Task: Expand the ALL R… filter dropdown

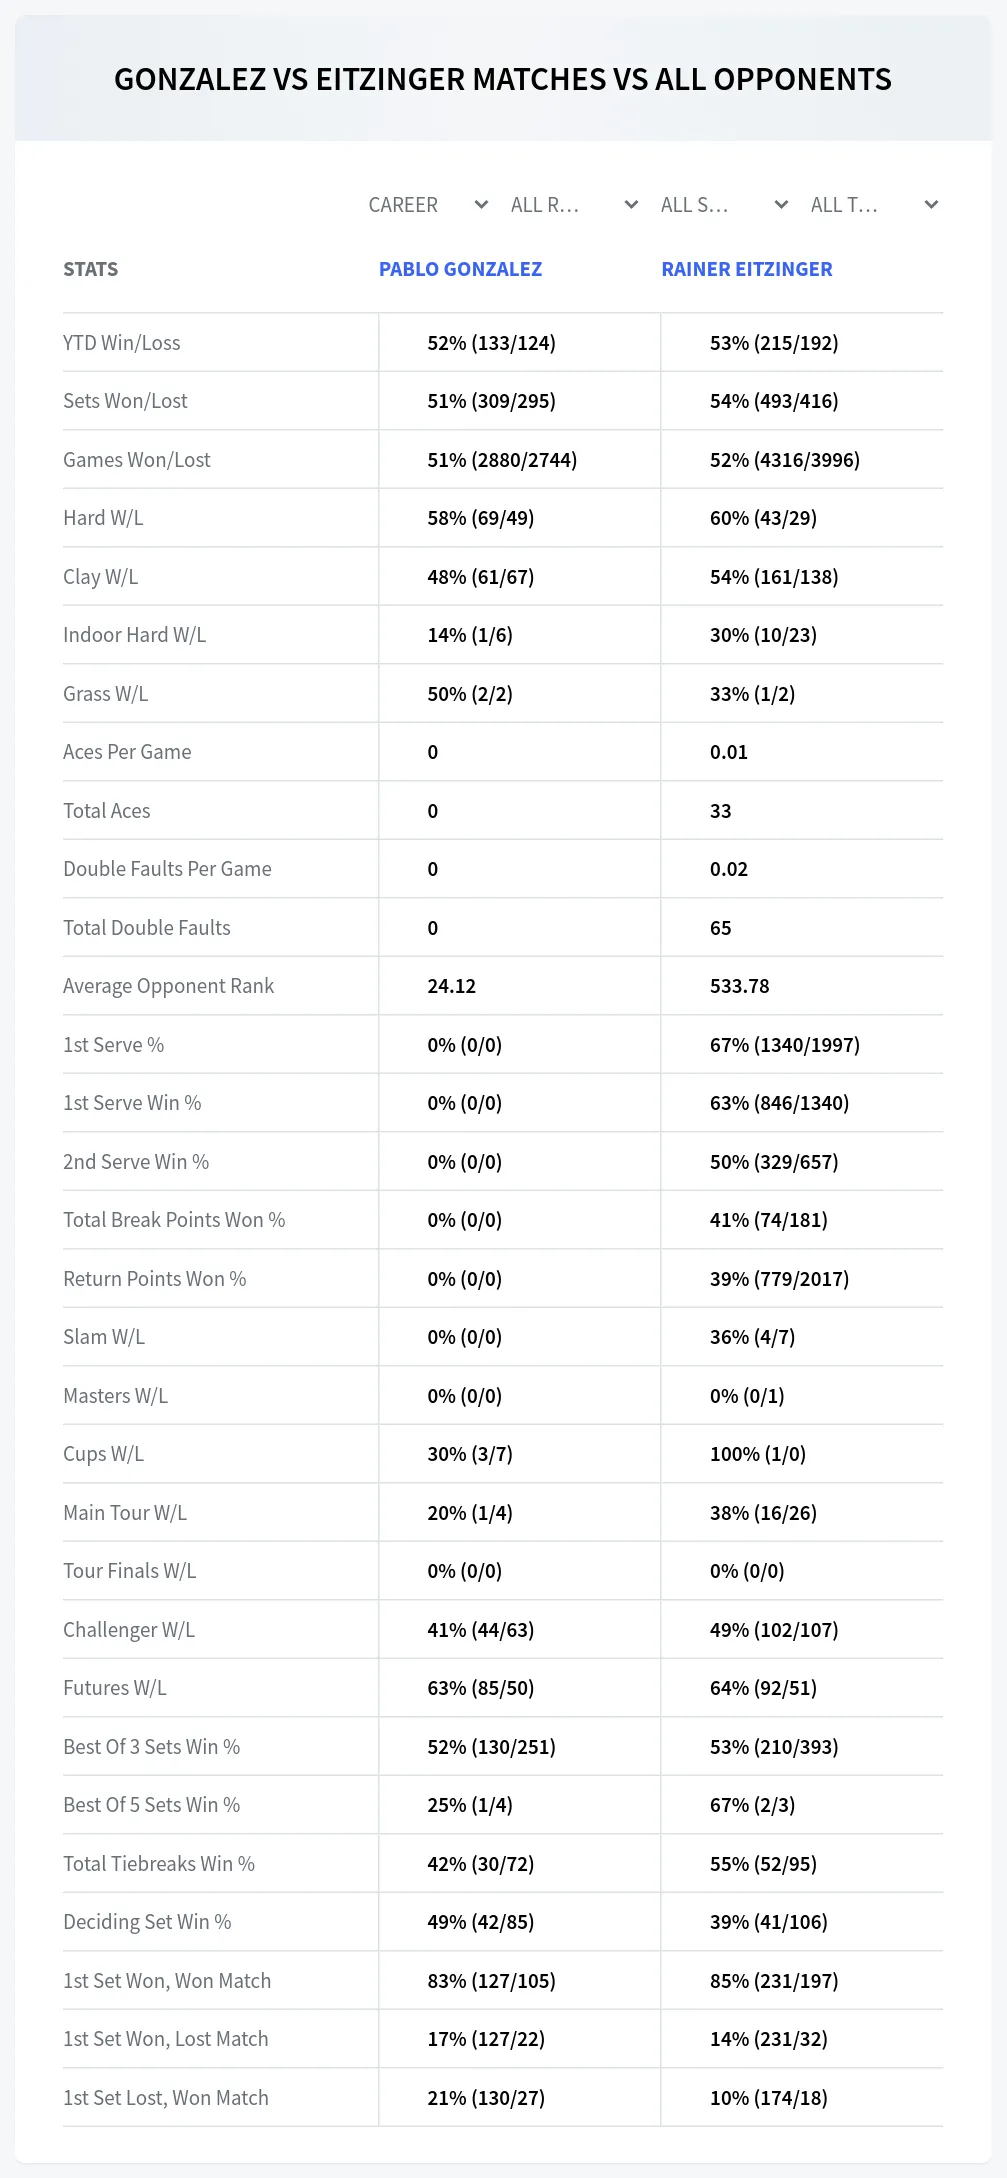Action: (x=574, y=205)
